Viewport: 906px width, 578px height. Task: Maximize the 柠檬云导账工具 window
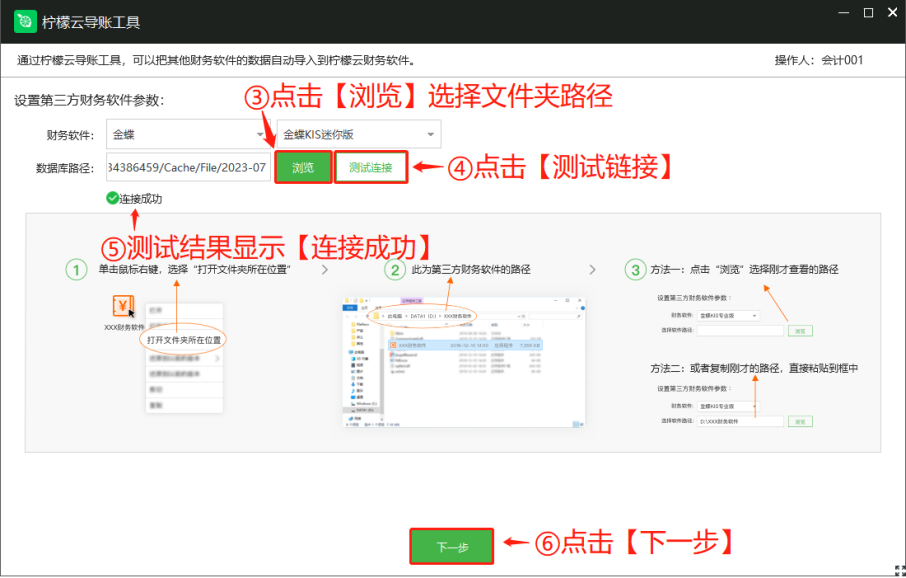(x=868, y=13)
